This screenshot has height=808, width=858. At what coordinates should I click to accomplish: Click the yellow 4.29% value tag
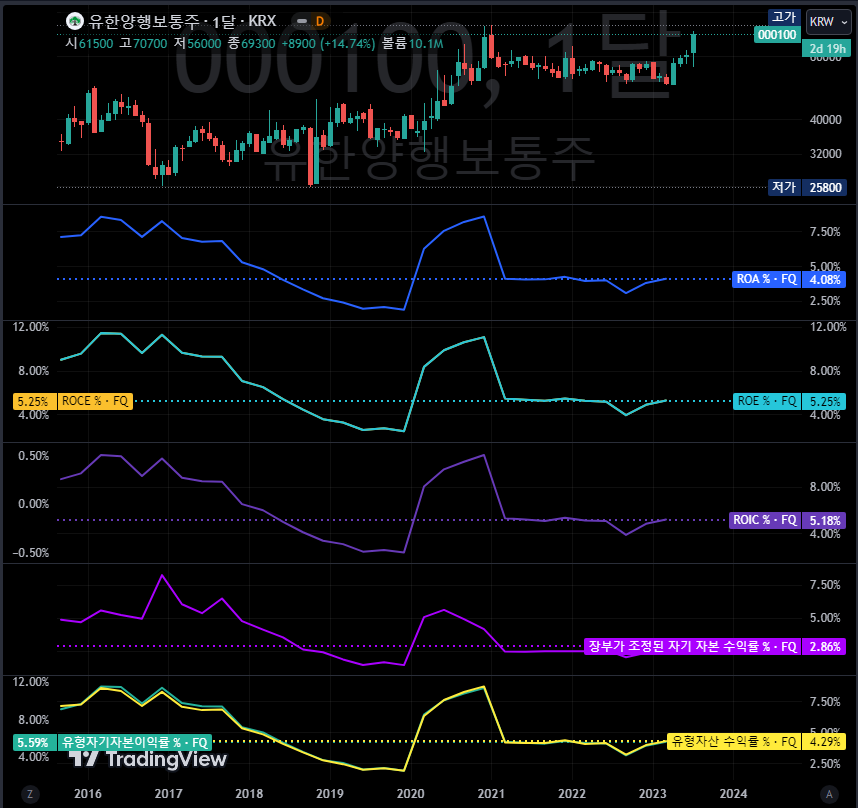point(825,742)
